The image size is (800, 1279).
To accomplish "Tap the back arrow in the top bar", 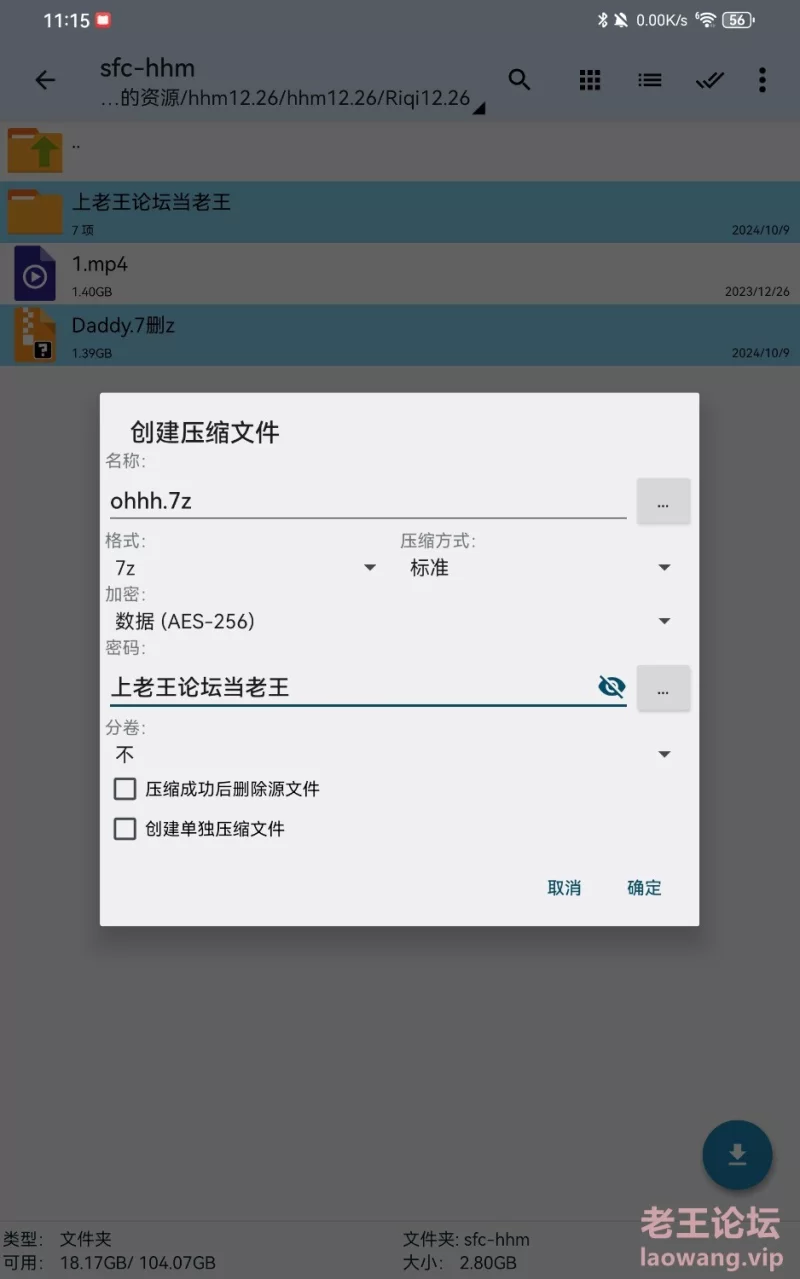I will (45, 81).
